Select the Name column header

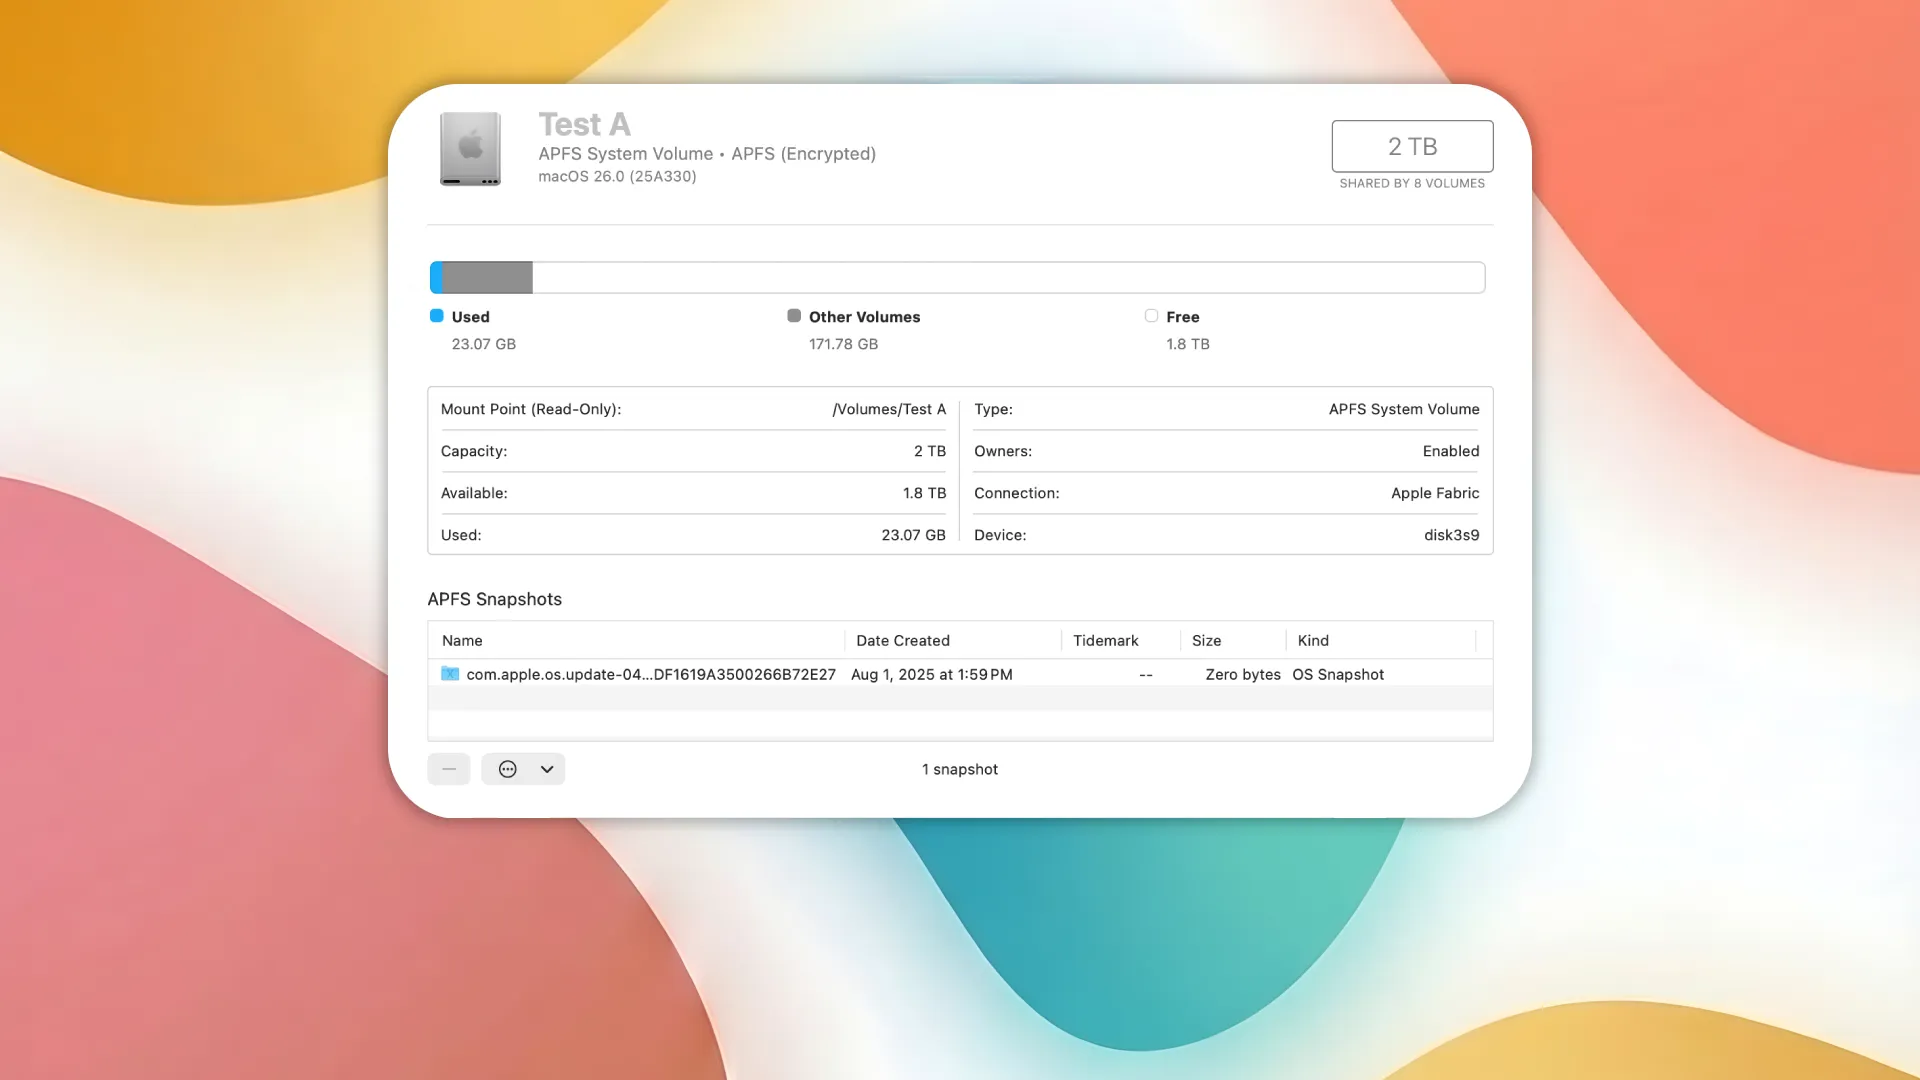tap(462, 640)
